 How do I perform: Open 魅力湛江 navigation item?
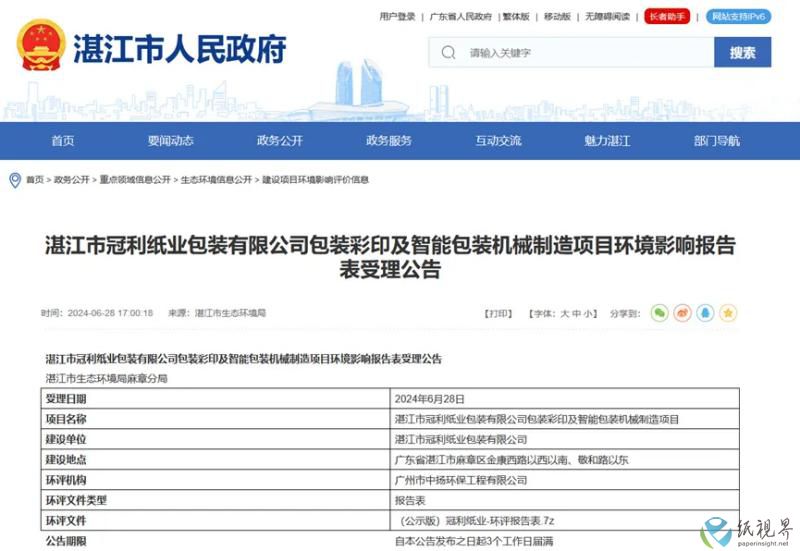(607, 141)
